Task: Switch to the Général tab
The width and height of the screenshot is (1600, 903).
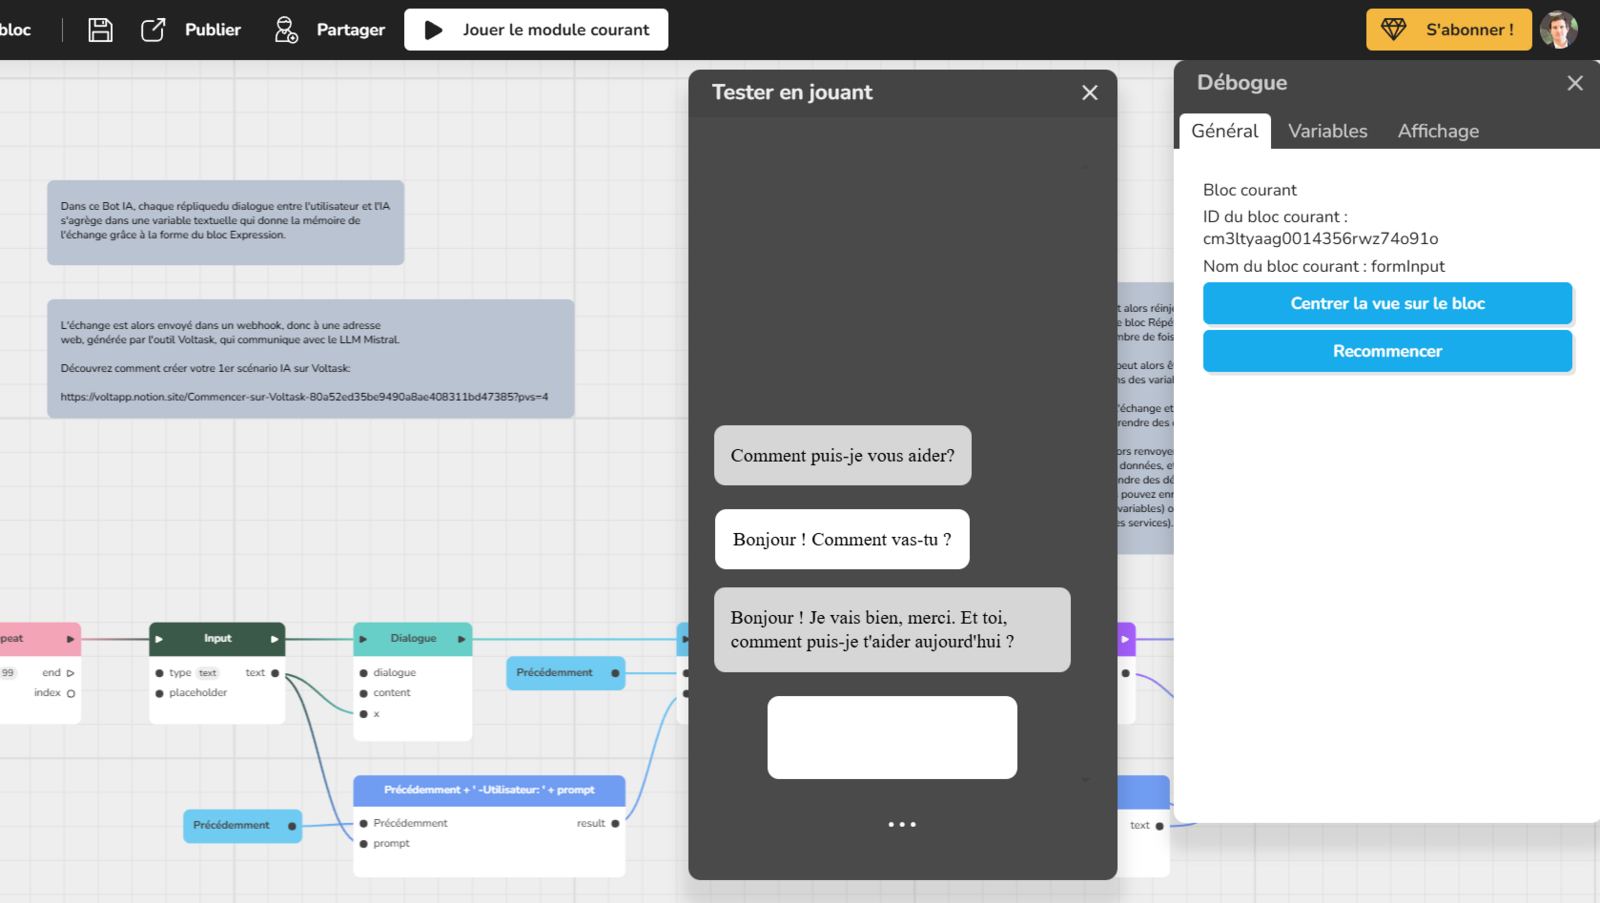Action: tap(1225, 131)
